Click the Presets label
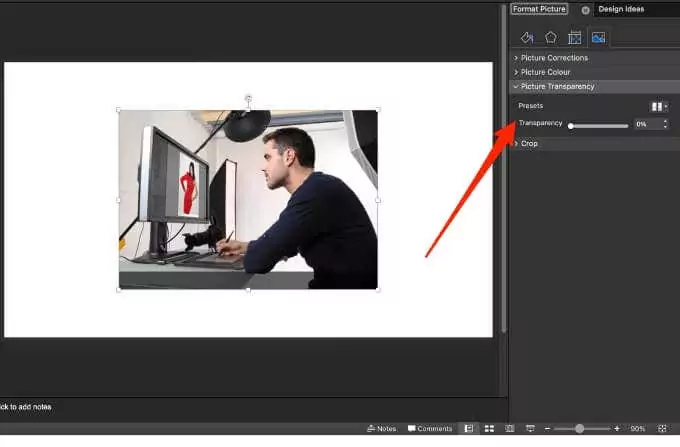The height and width of the screenshot is (447, 680). [x=530, y=106]
